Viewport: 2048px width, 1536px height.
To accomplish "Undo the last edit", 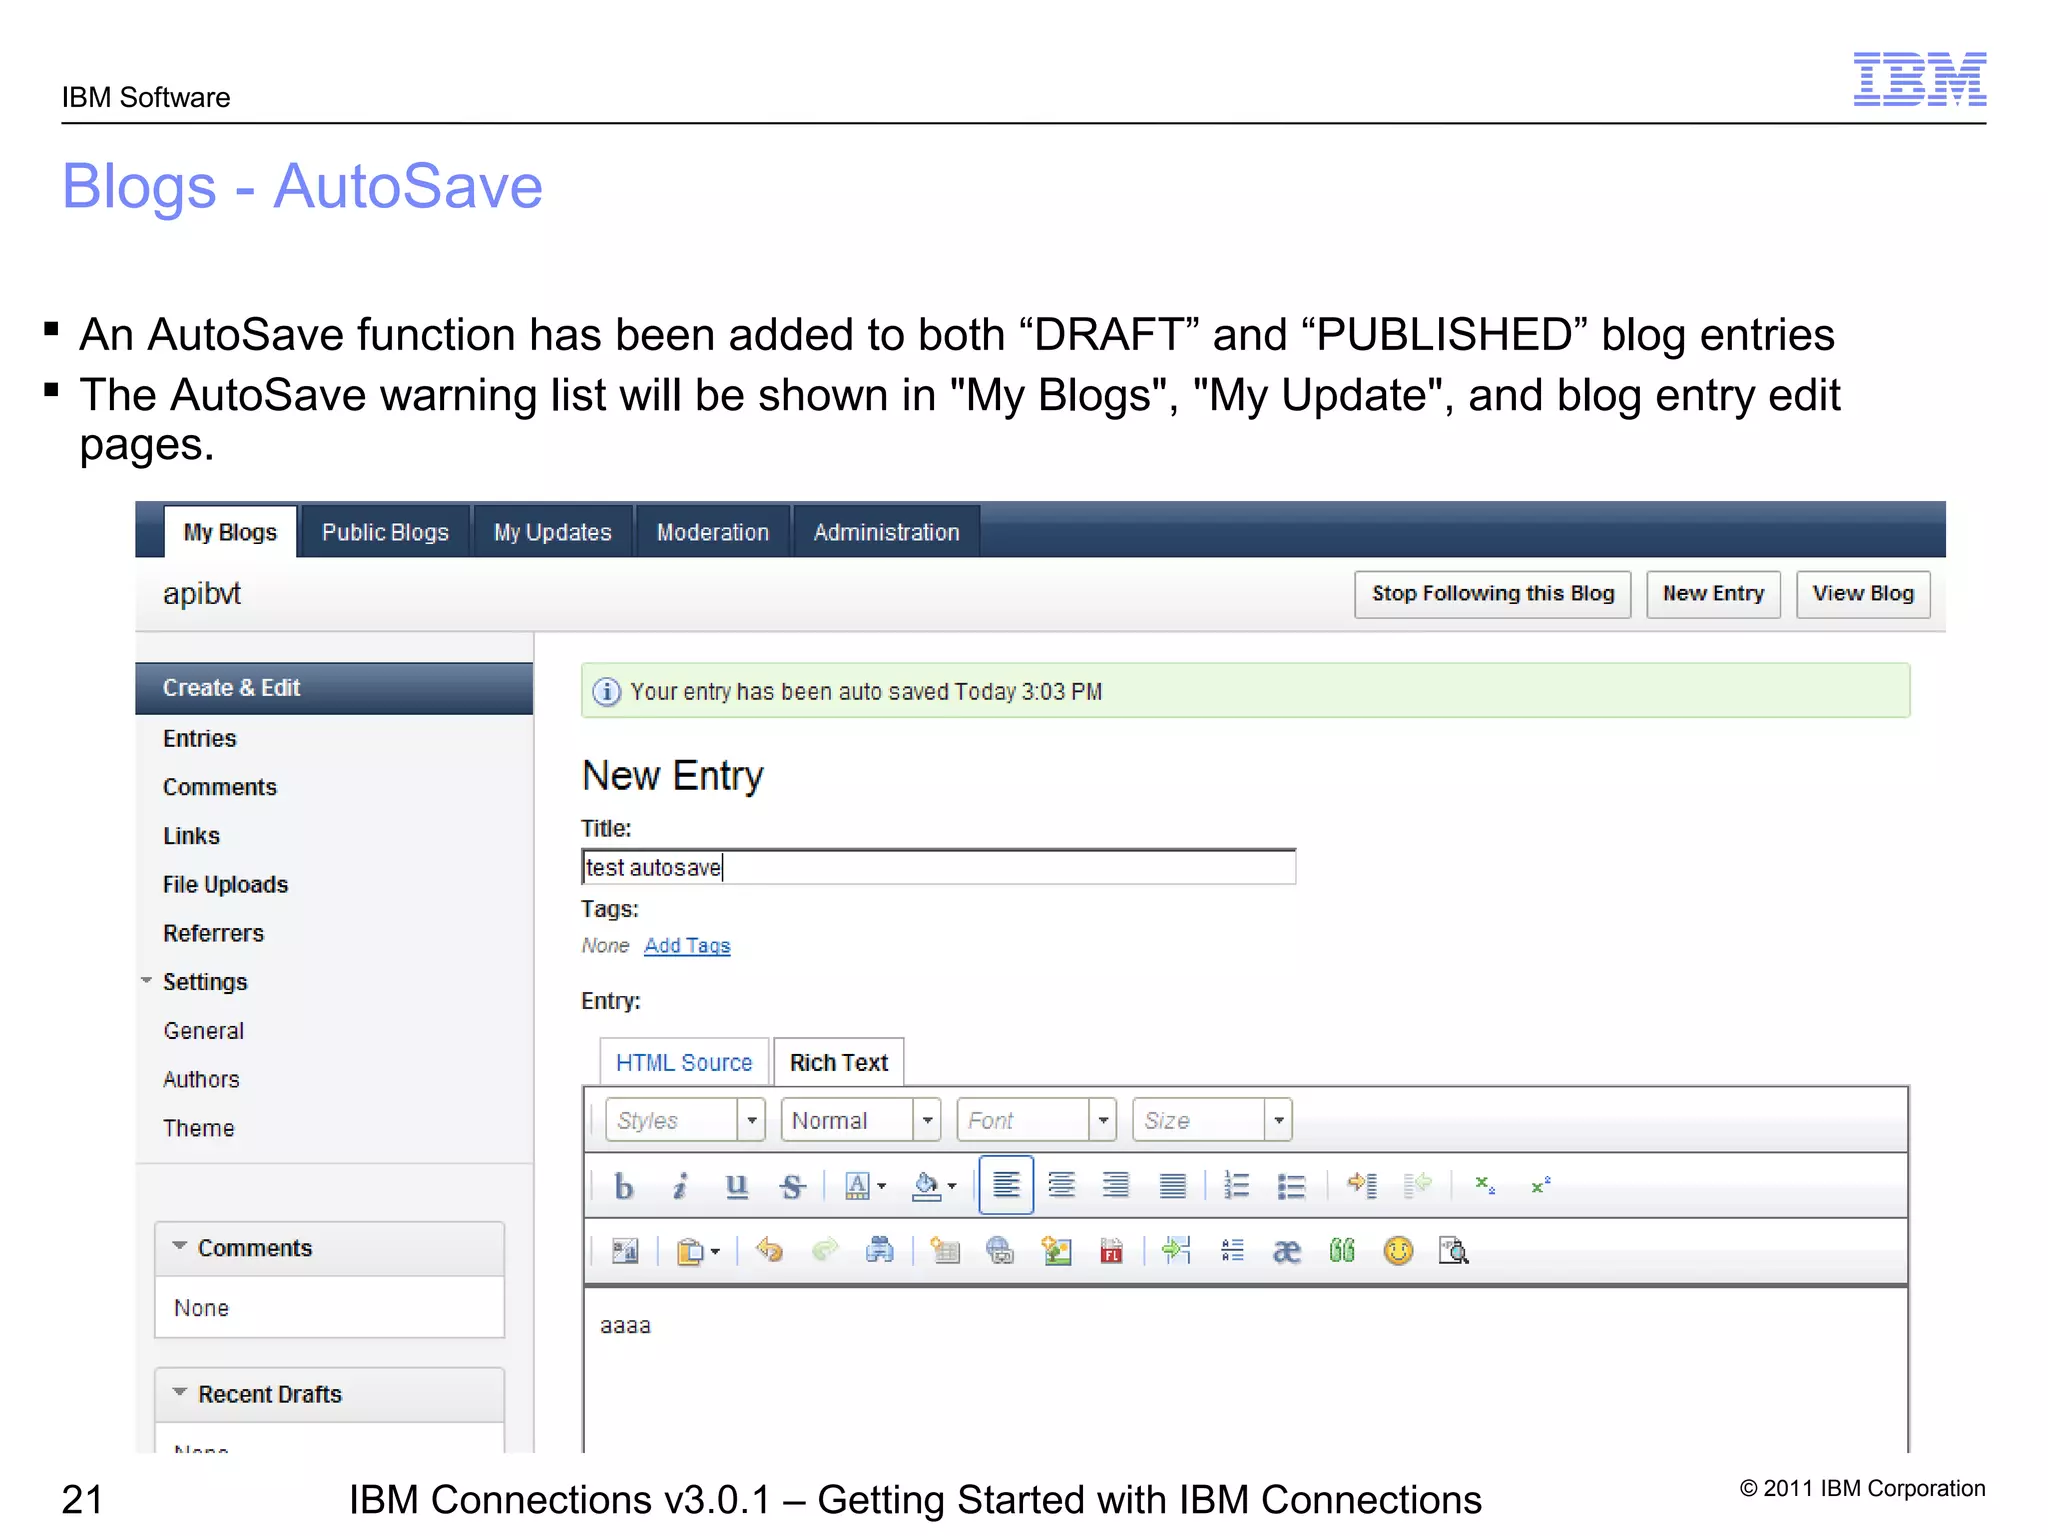I will pos(769,1250).
